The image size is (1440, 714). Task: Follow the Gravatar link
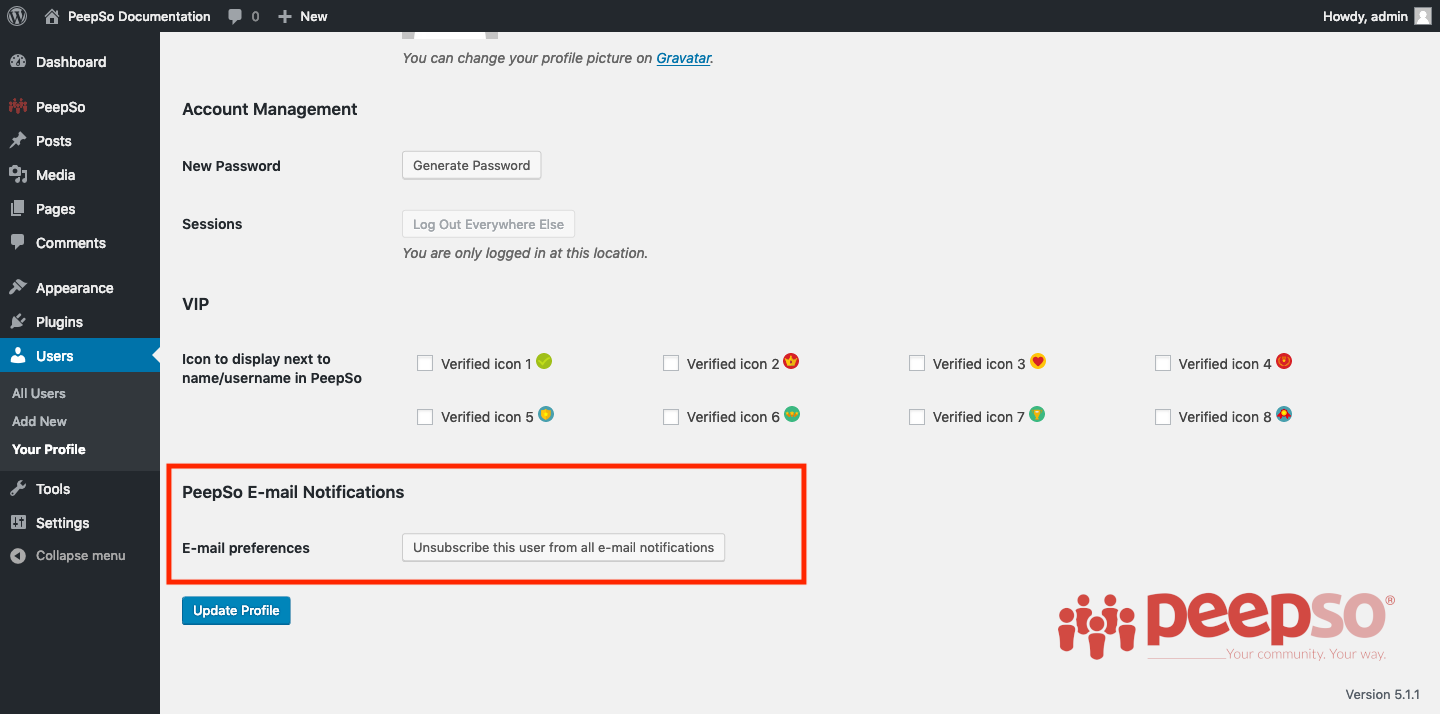coord(684,58)
